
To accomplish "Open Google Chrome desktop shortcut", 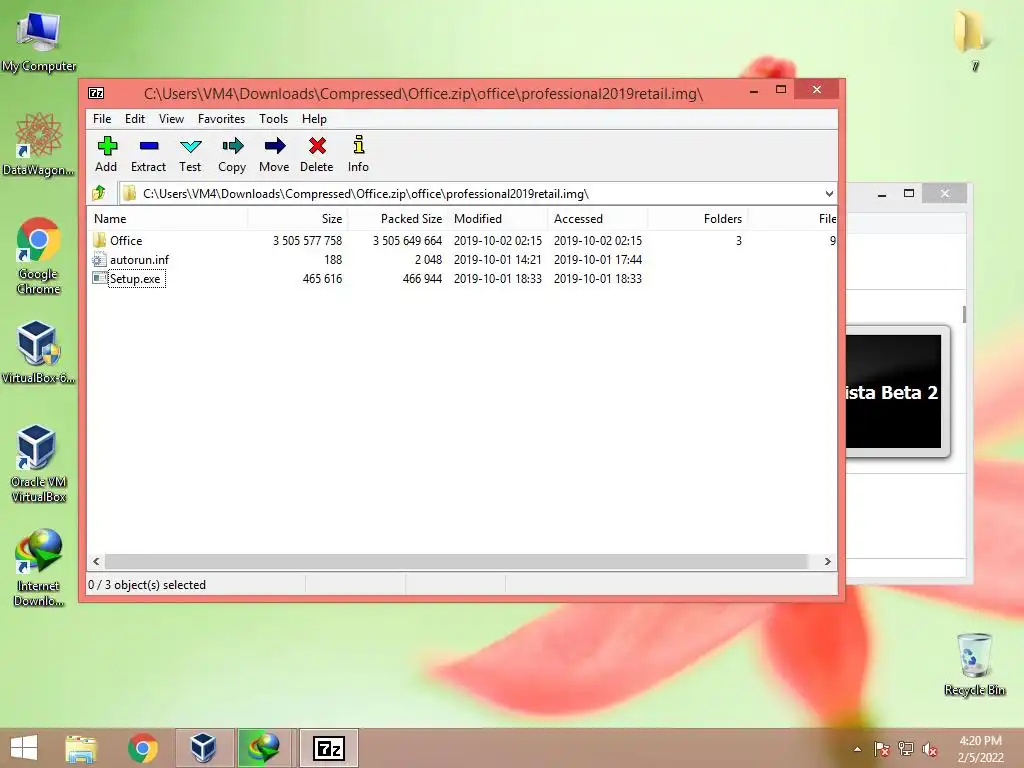I will tap(38, 256).
